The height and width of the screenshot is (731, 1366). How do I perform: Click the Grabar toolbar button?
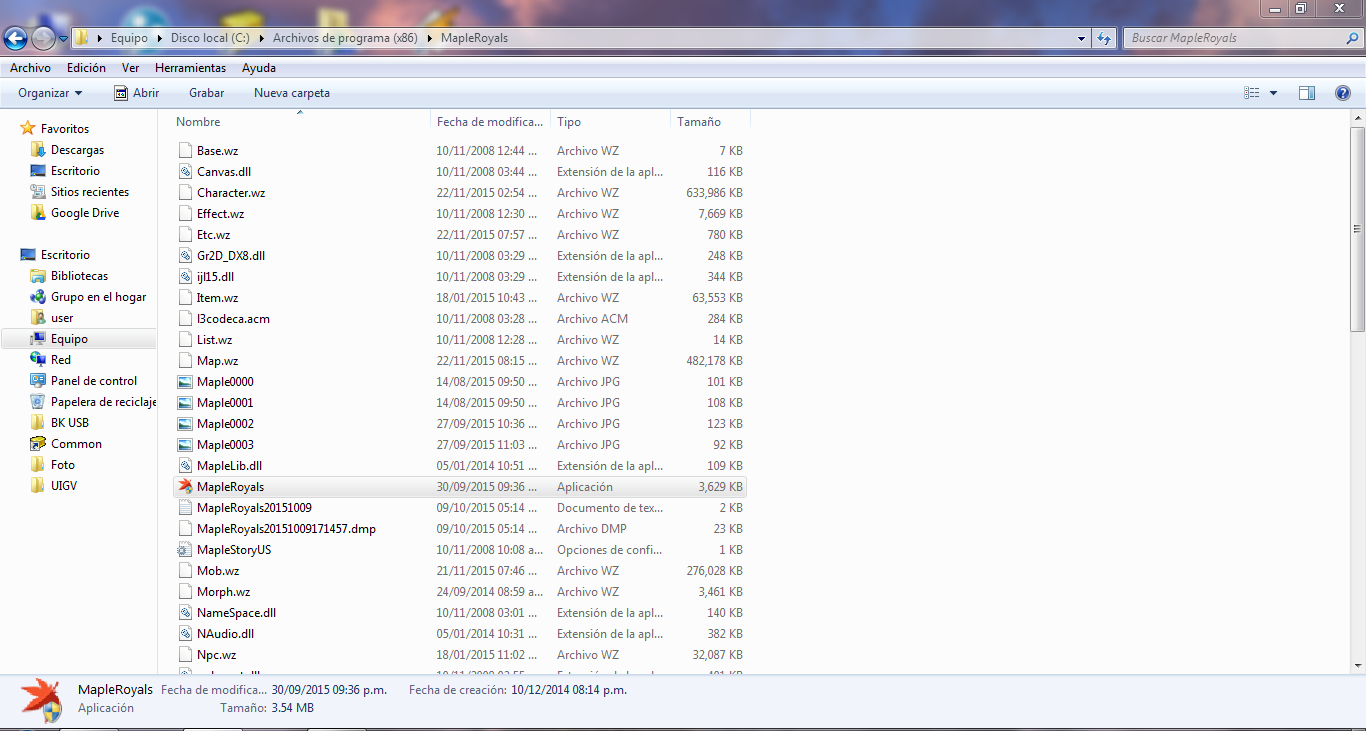tap(207, 93)
